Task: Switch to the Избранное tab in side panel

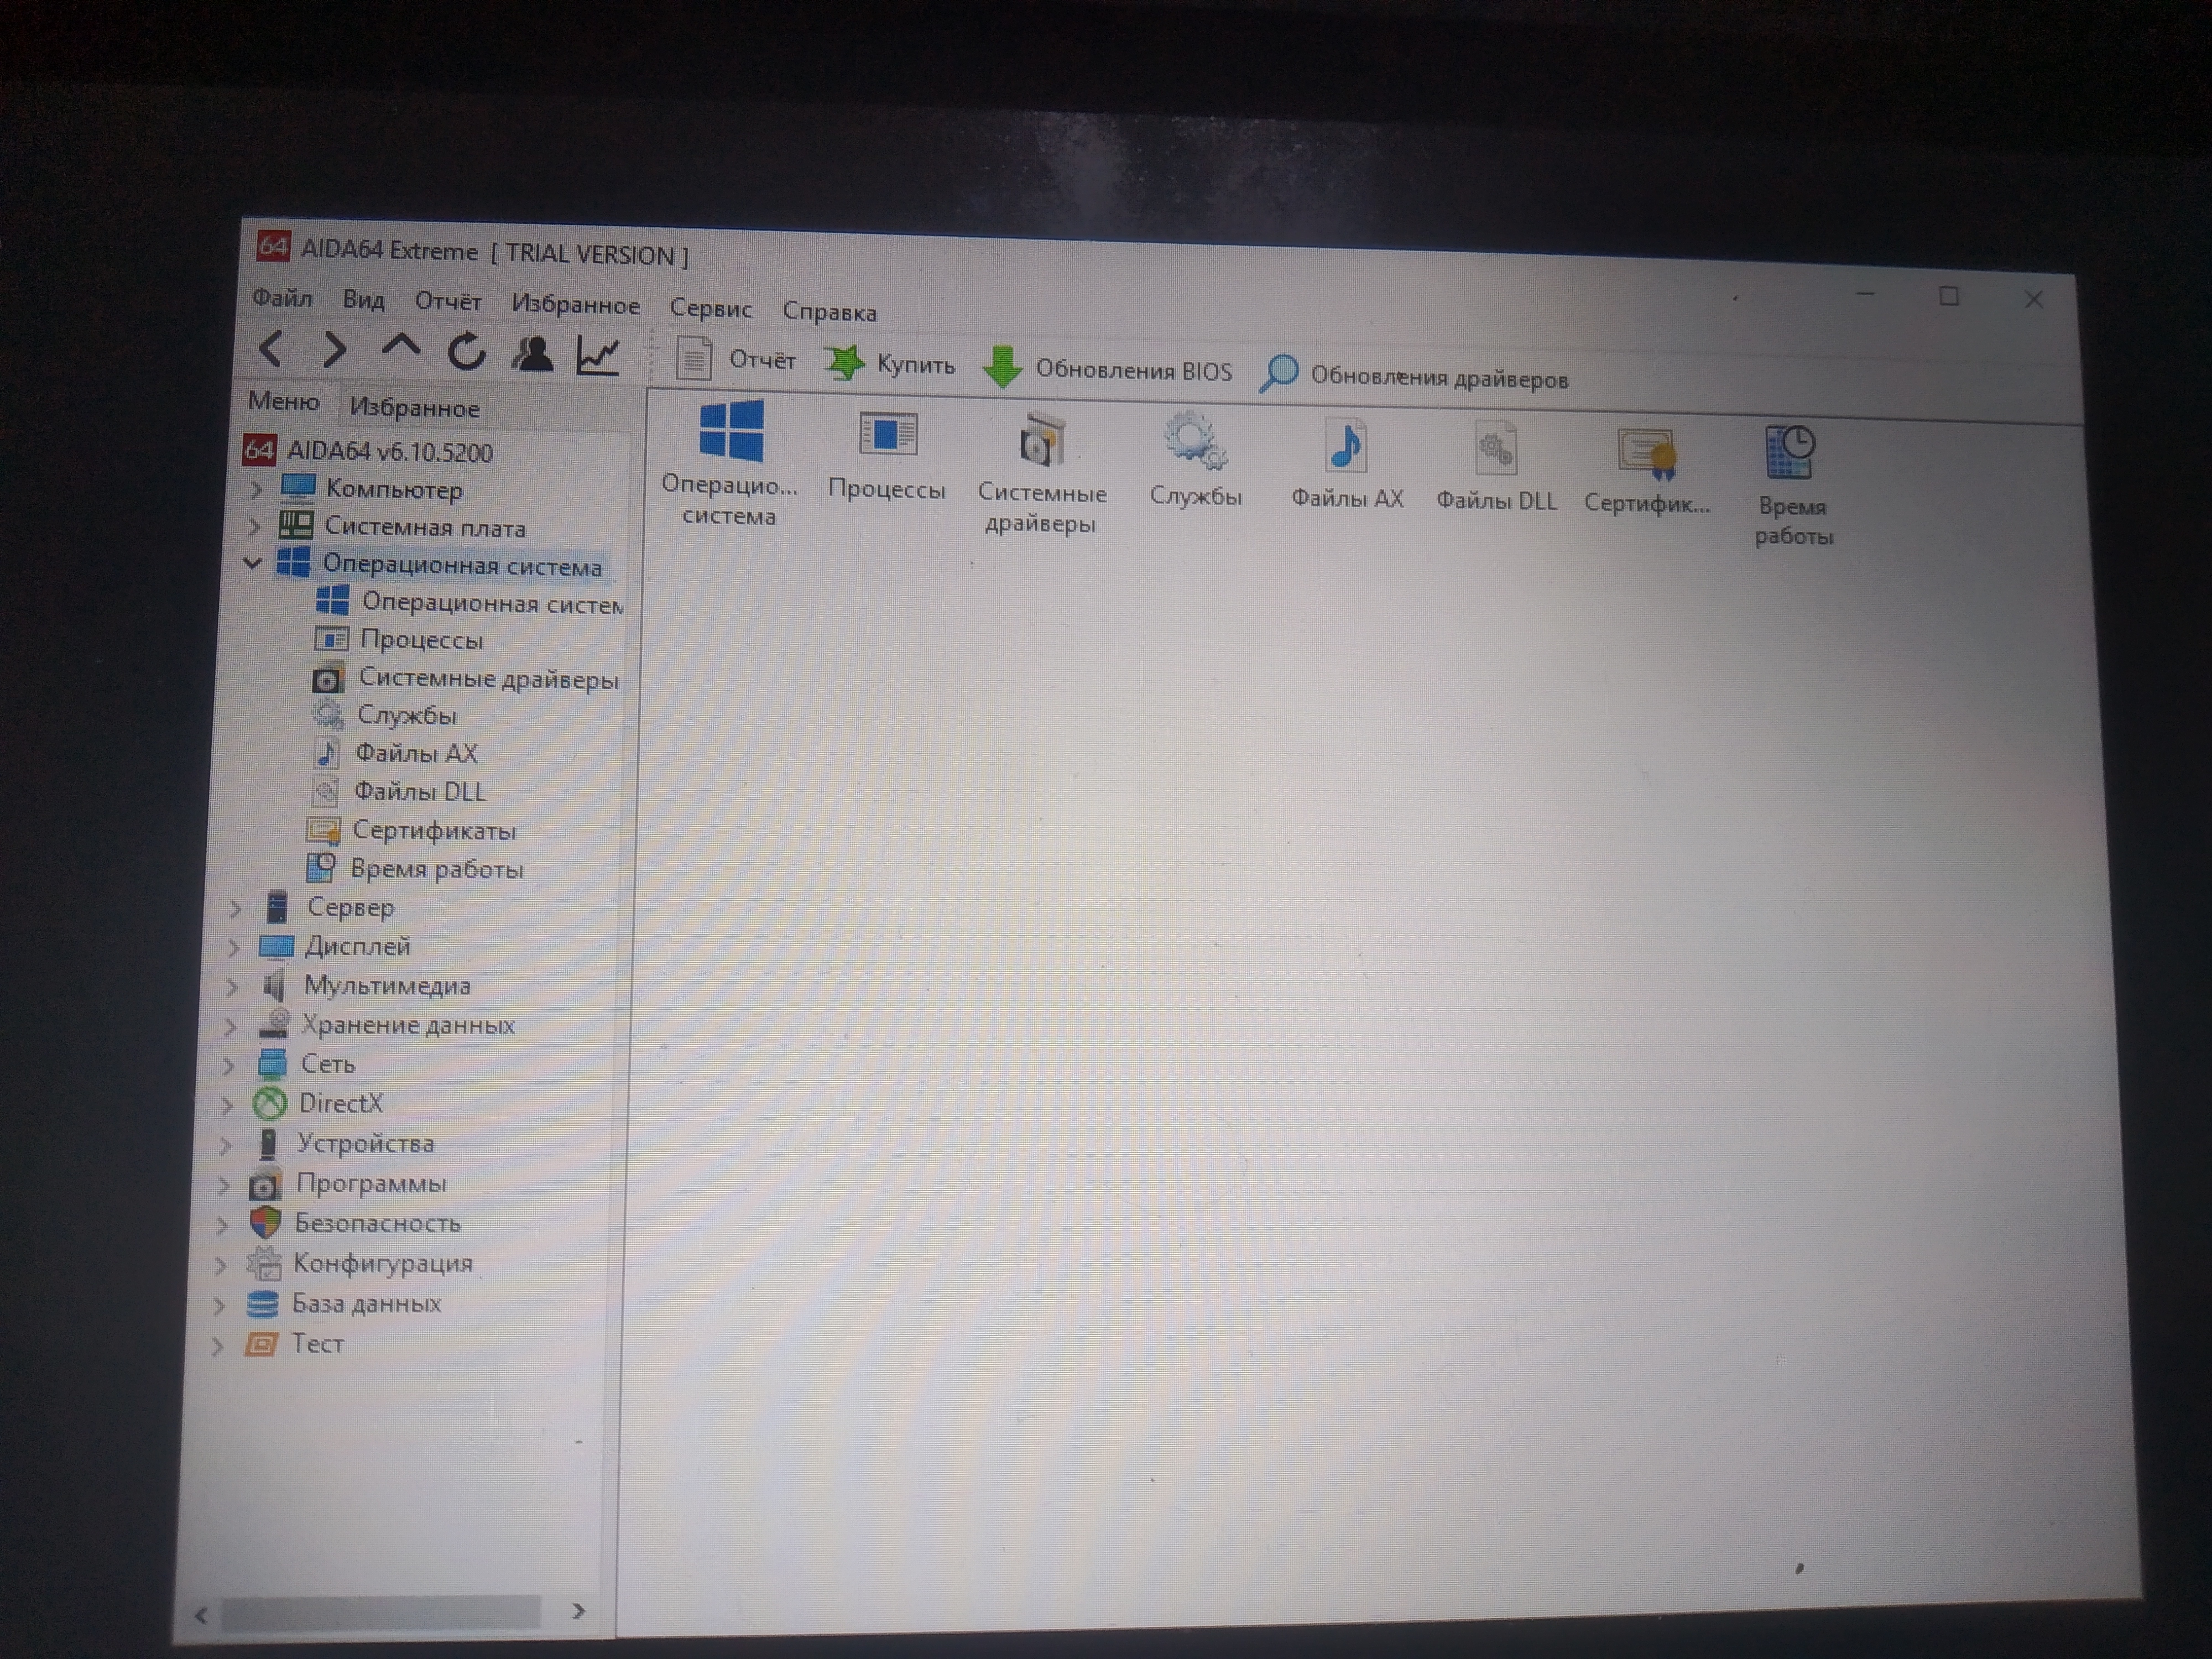Action: [414, 408]
